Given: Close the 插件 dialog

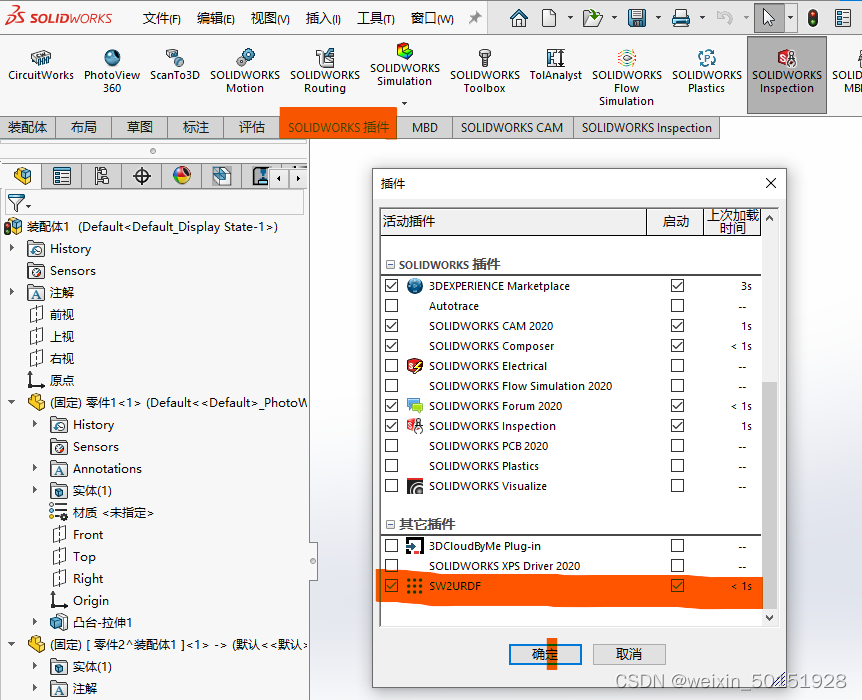Looking at the screenshot, I should point(771,183).
